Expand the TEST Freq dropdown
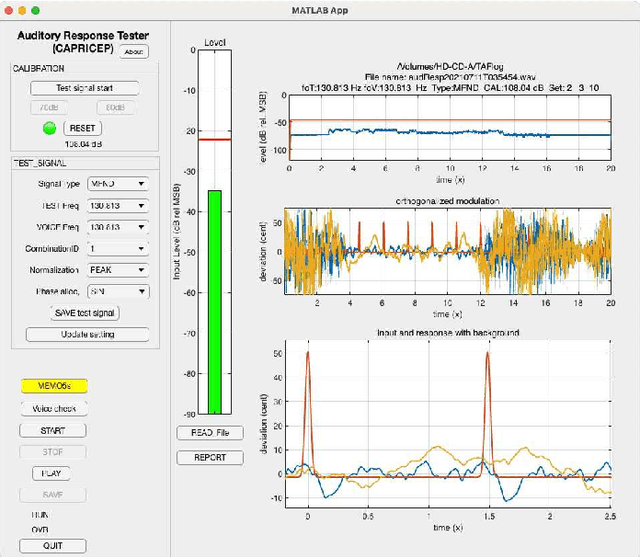Viewport: 640px width, 557px height. (x=117, y=206)
